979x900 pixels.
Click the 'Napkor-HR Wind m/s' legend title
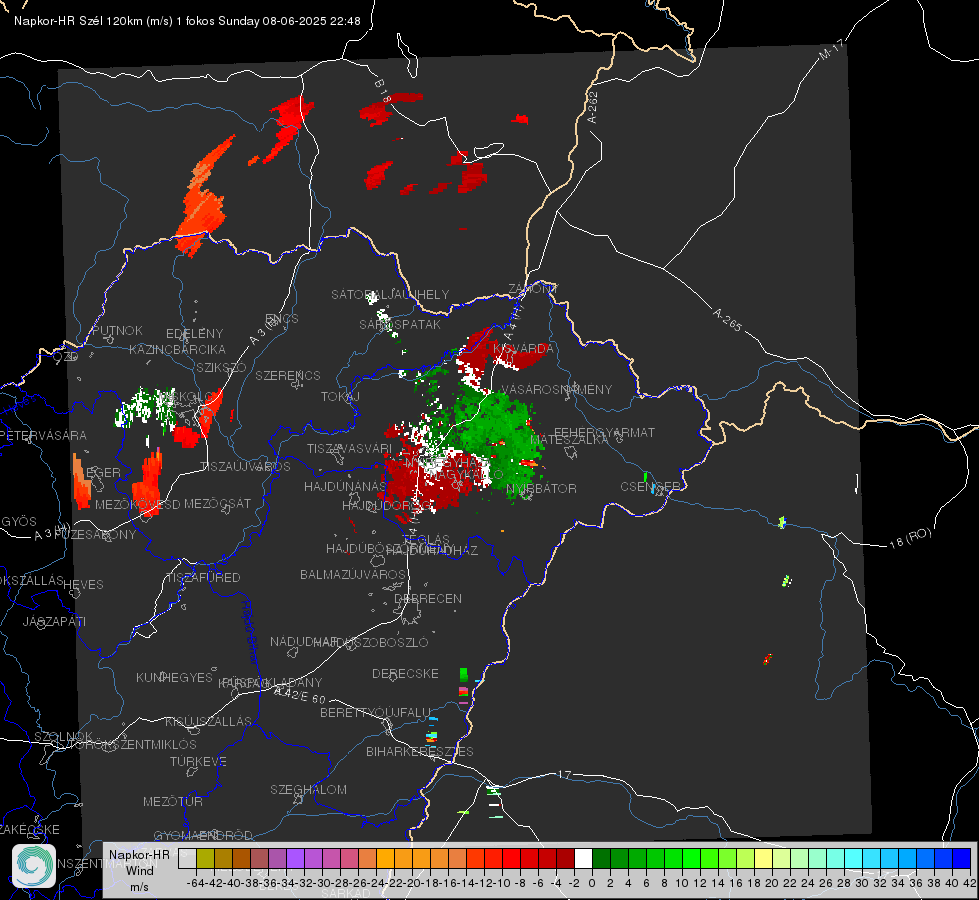pos(139,870)
